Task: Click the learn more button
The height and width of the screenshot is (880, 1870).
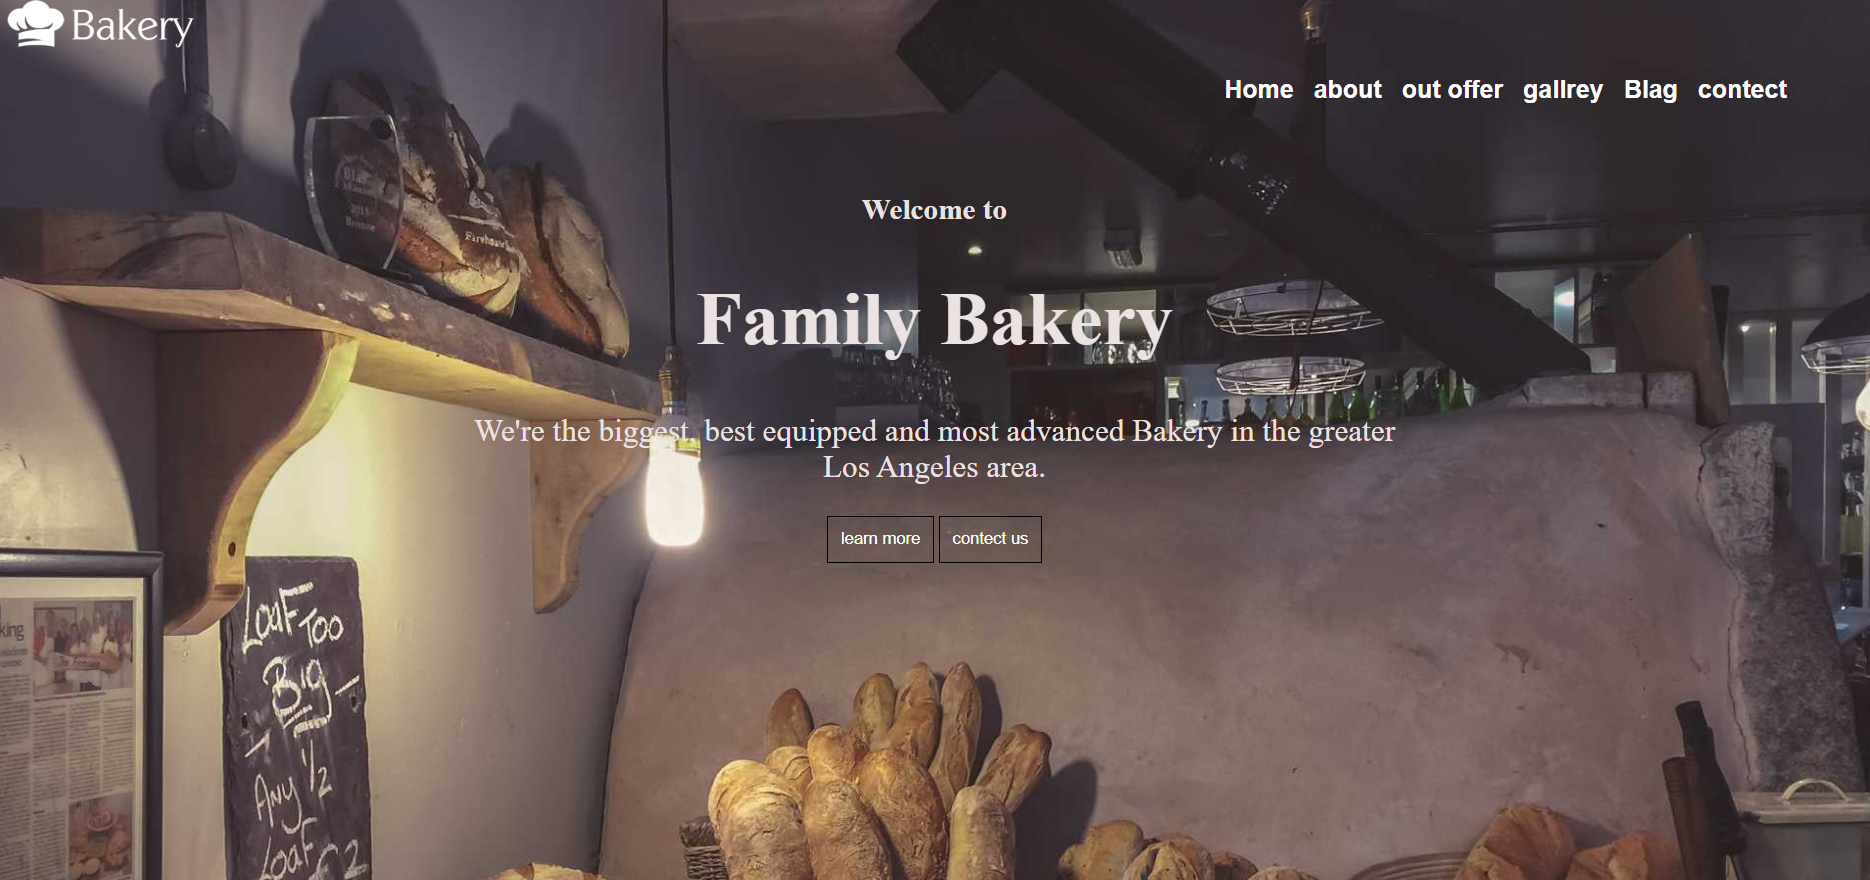Action: click(x=880, y=539)
